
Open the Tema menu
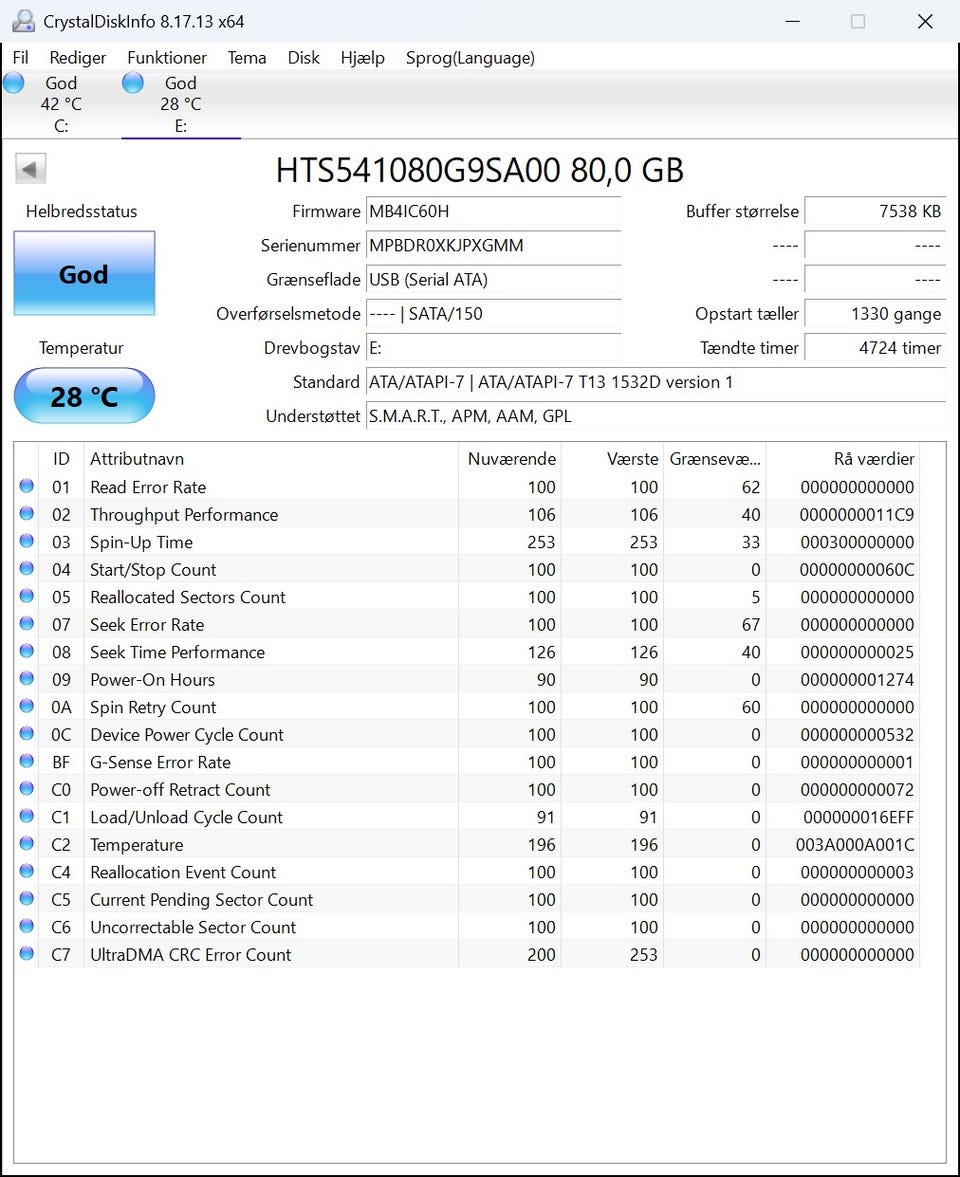pos(247,58)
